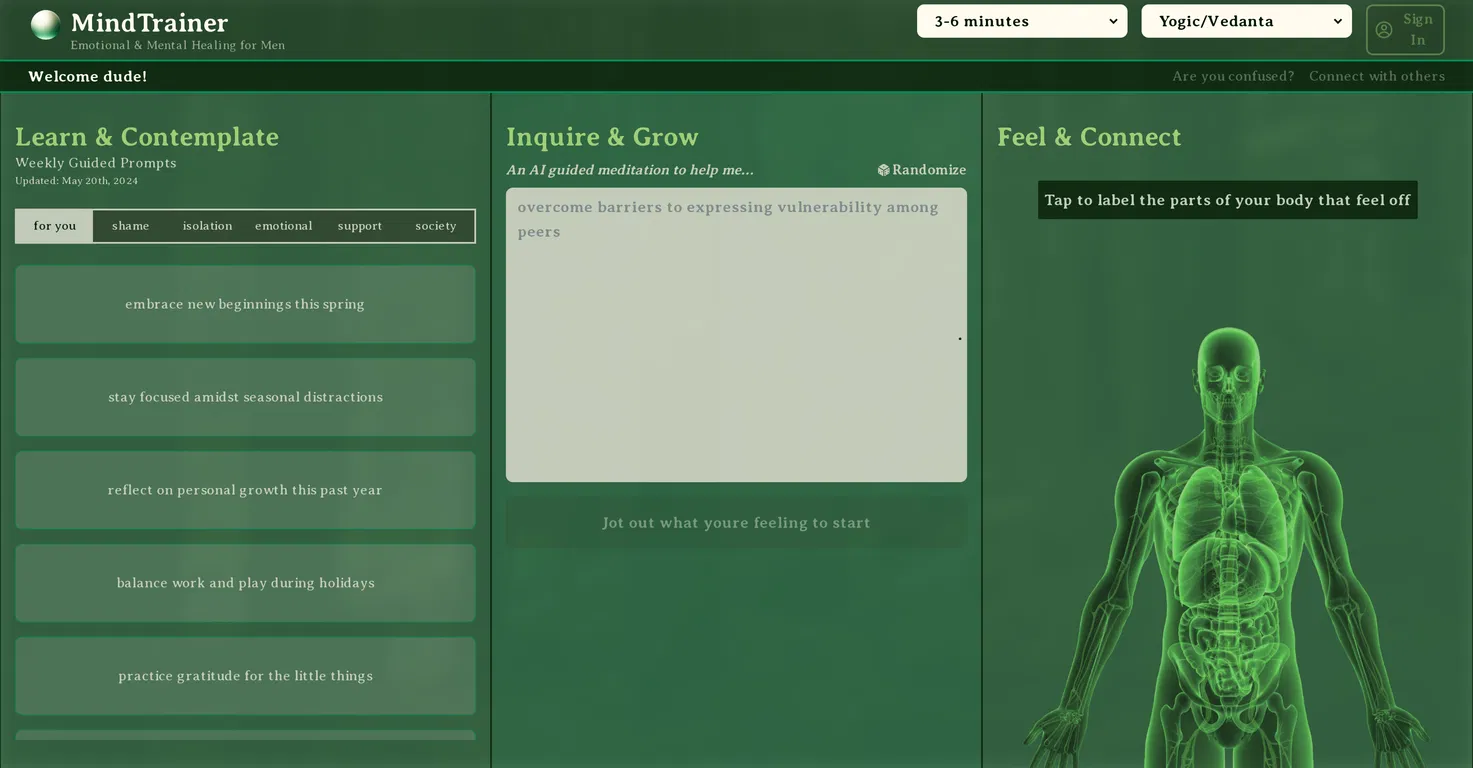Open the support tab
Viewport: 1473px width, 768px height.
point(359,226)
